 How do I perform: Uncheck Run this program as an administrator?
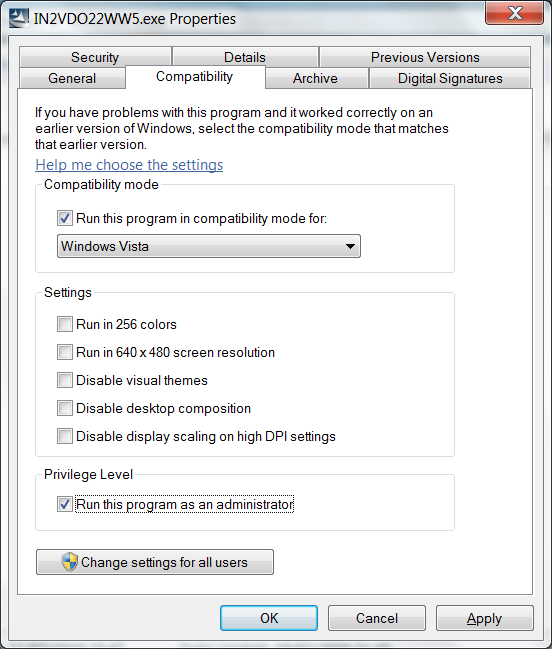pos(65,504)
